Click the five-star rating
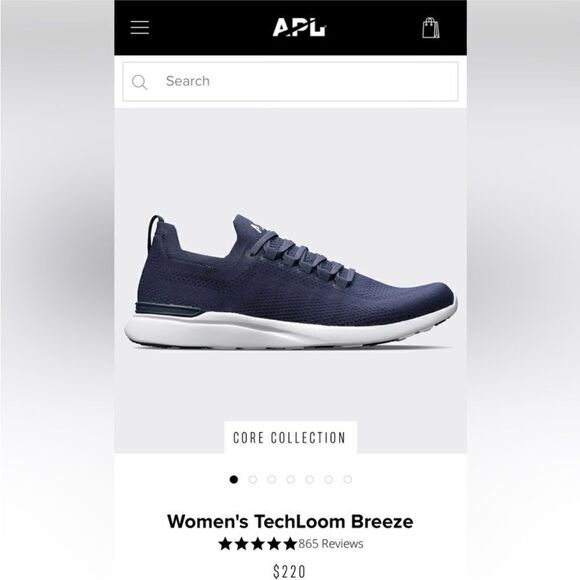 click(258, 544)
